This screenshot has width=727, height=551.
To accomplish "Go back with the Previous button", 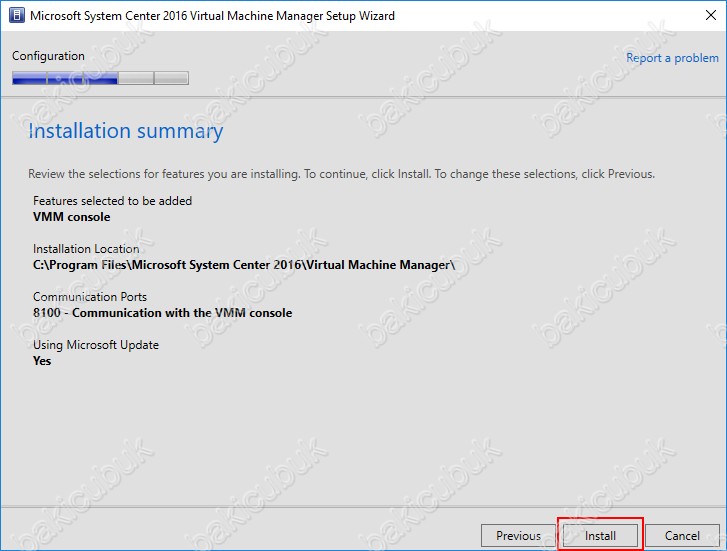I will (518, 536).
